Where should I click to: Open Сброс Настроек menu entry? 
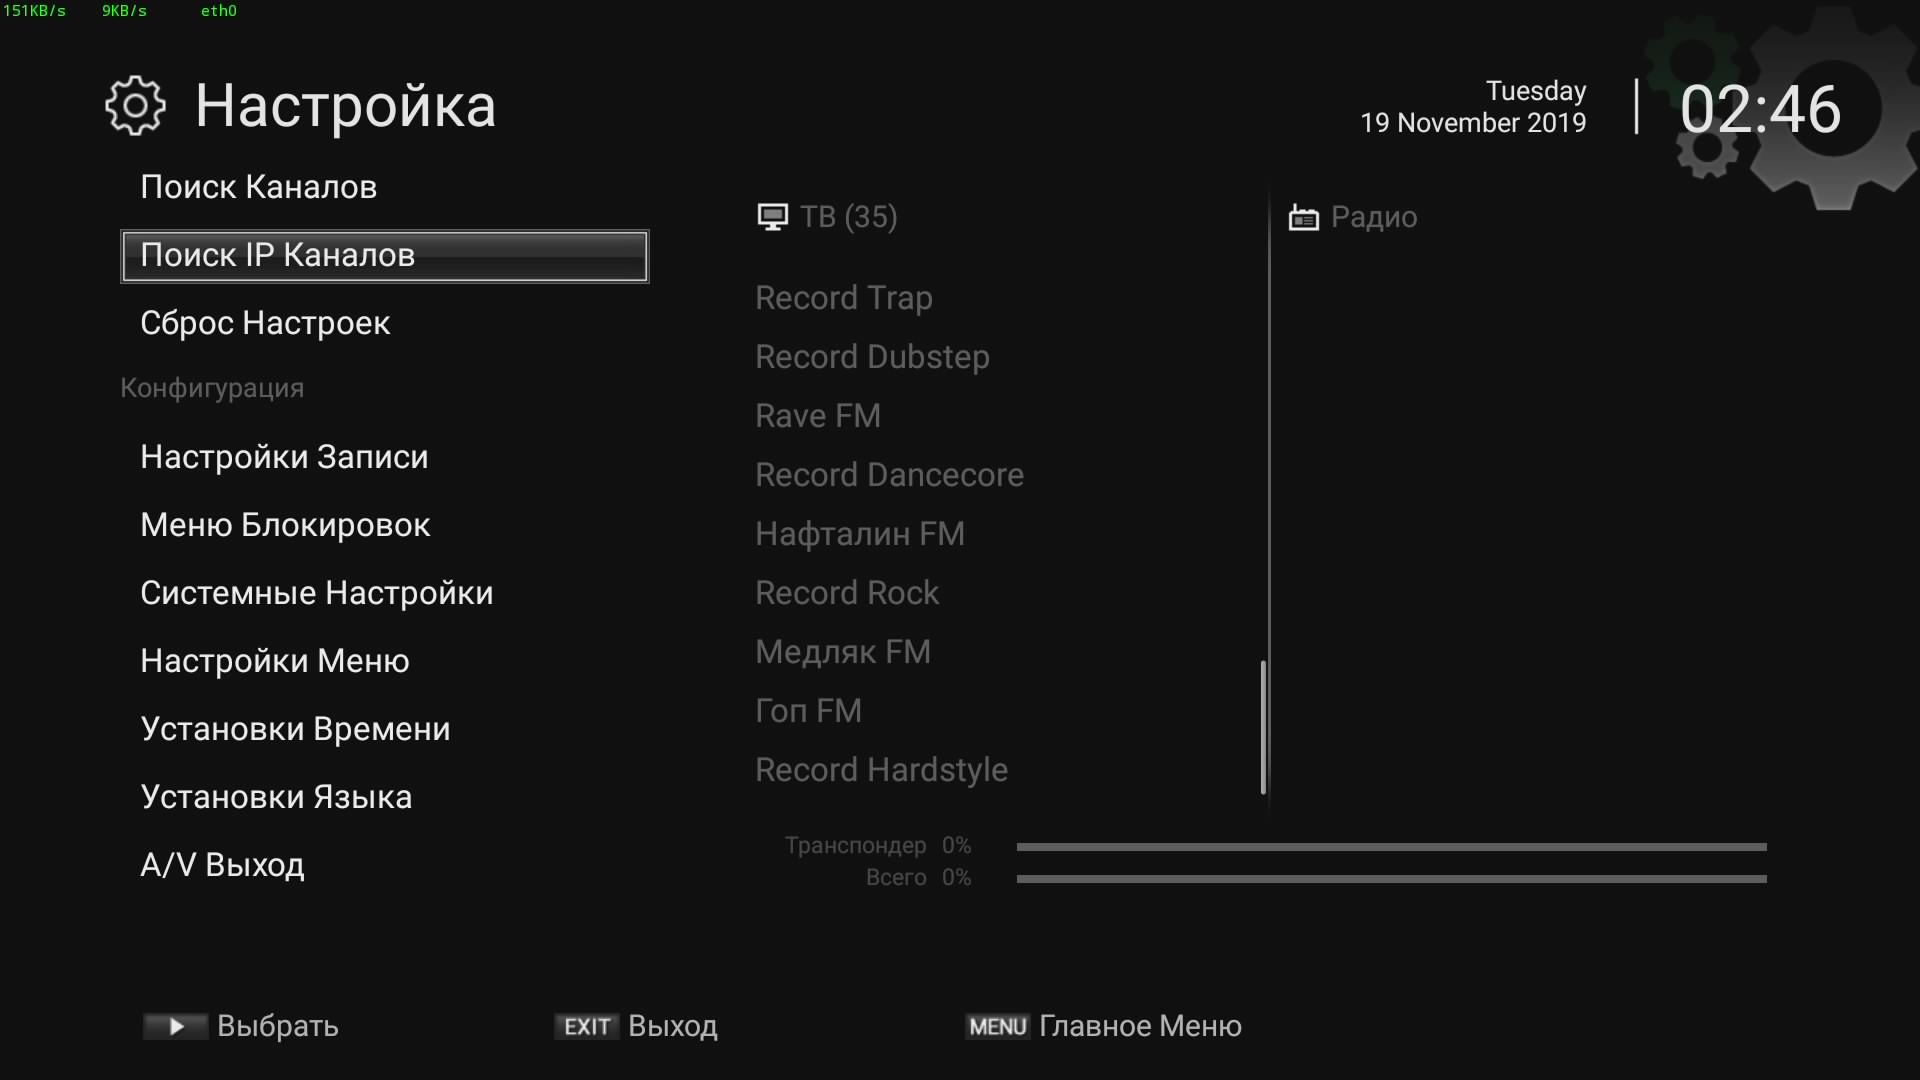click(x=265, y=323)
